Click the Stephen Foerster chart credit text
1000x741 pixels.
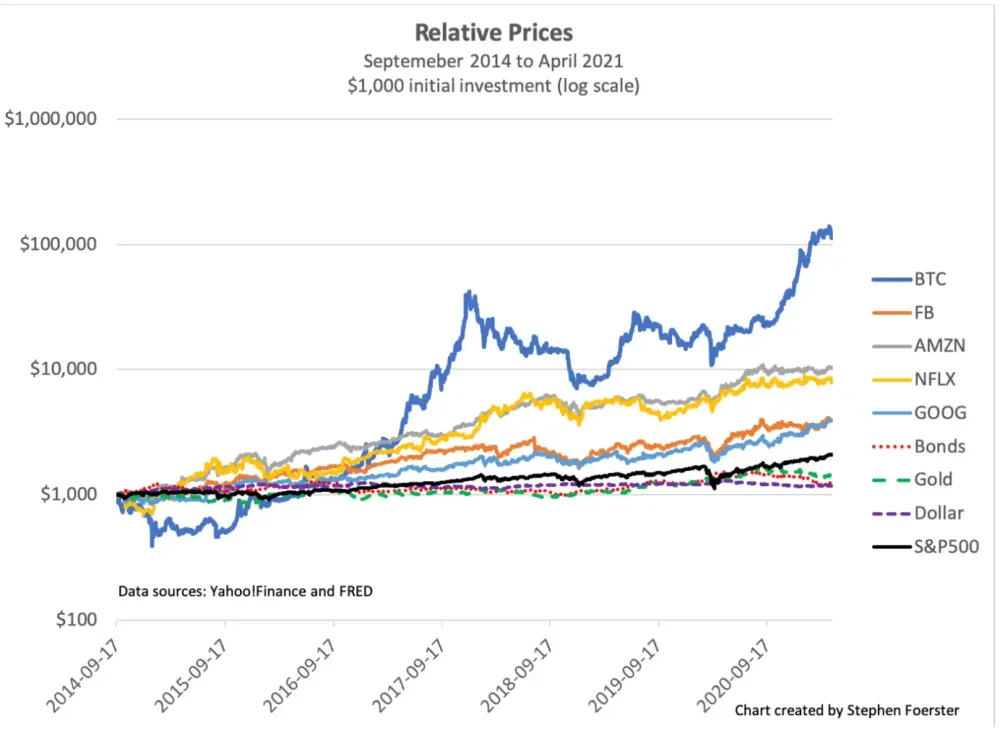847,710
